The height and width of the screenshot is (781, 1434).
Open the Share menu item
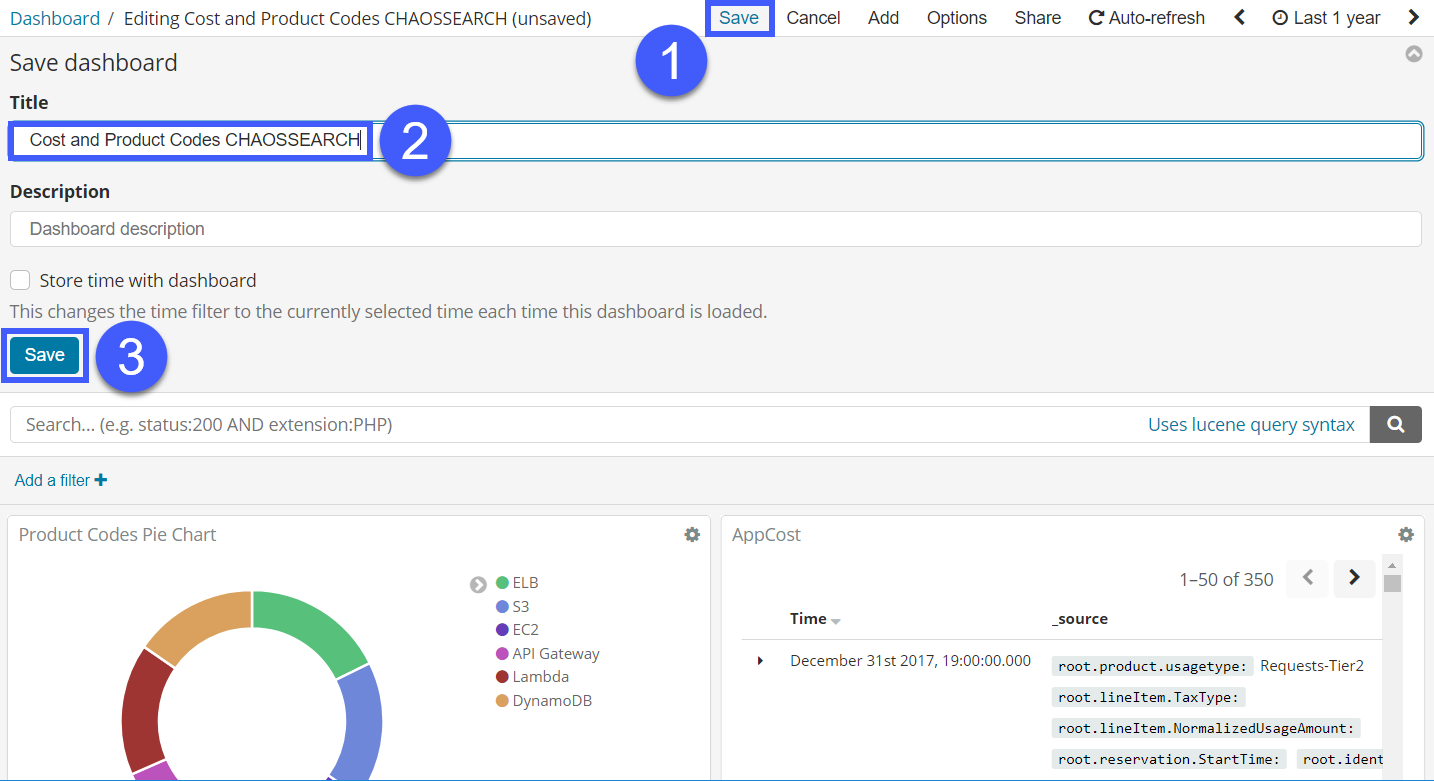point(1038,18)
